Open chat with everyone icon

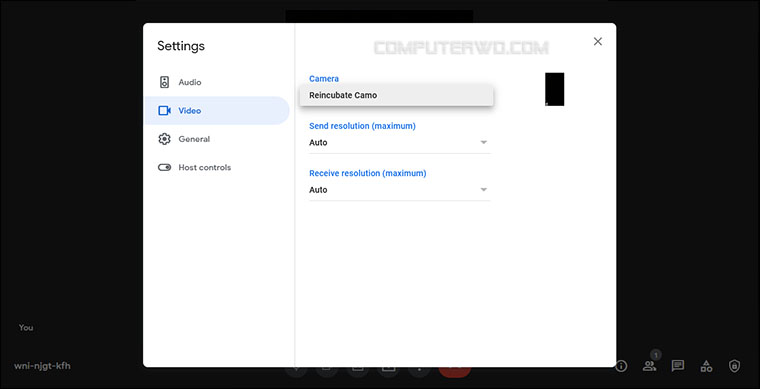click(678, 366)
